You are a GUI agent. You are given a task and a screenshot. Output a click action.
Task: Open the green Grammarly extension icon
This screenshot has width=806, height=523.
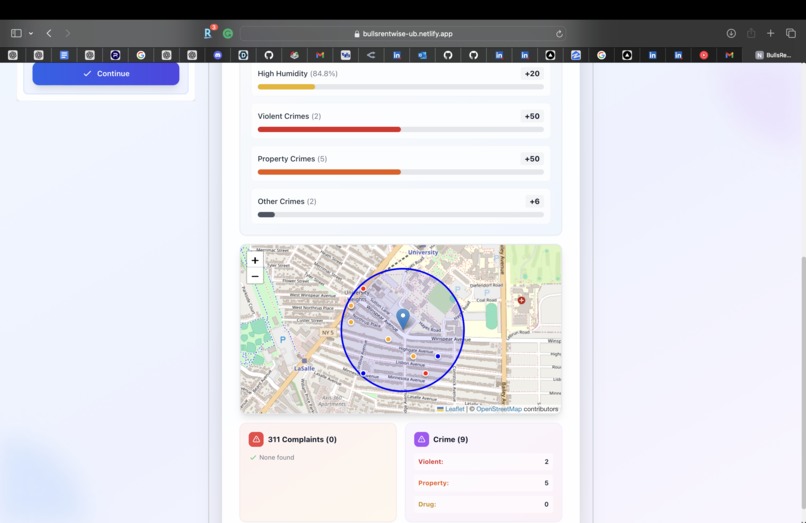(228, 33)
